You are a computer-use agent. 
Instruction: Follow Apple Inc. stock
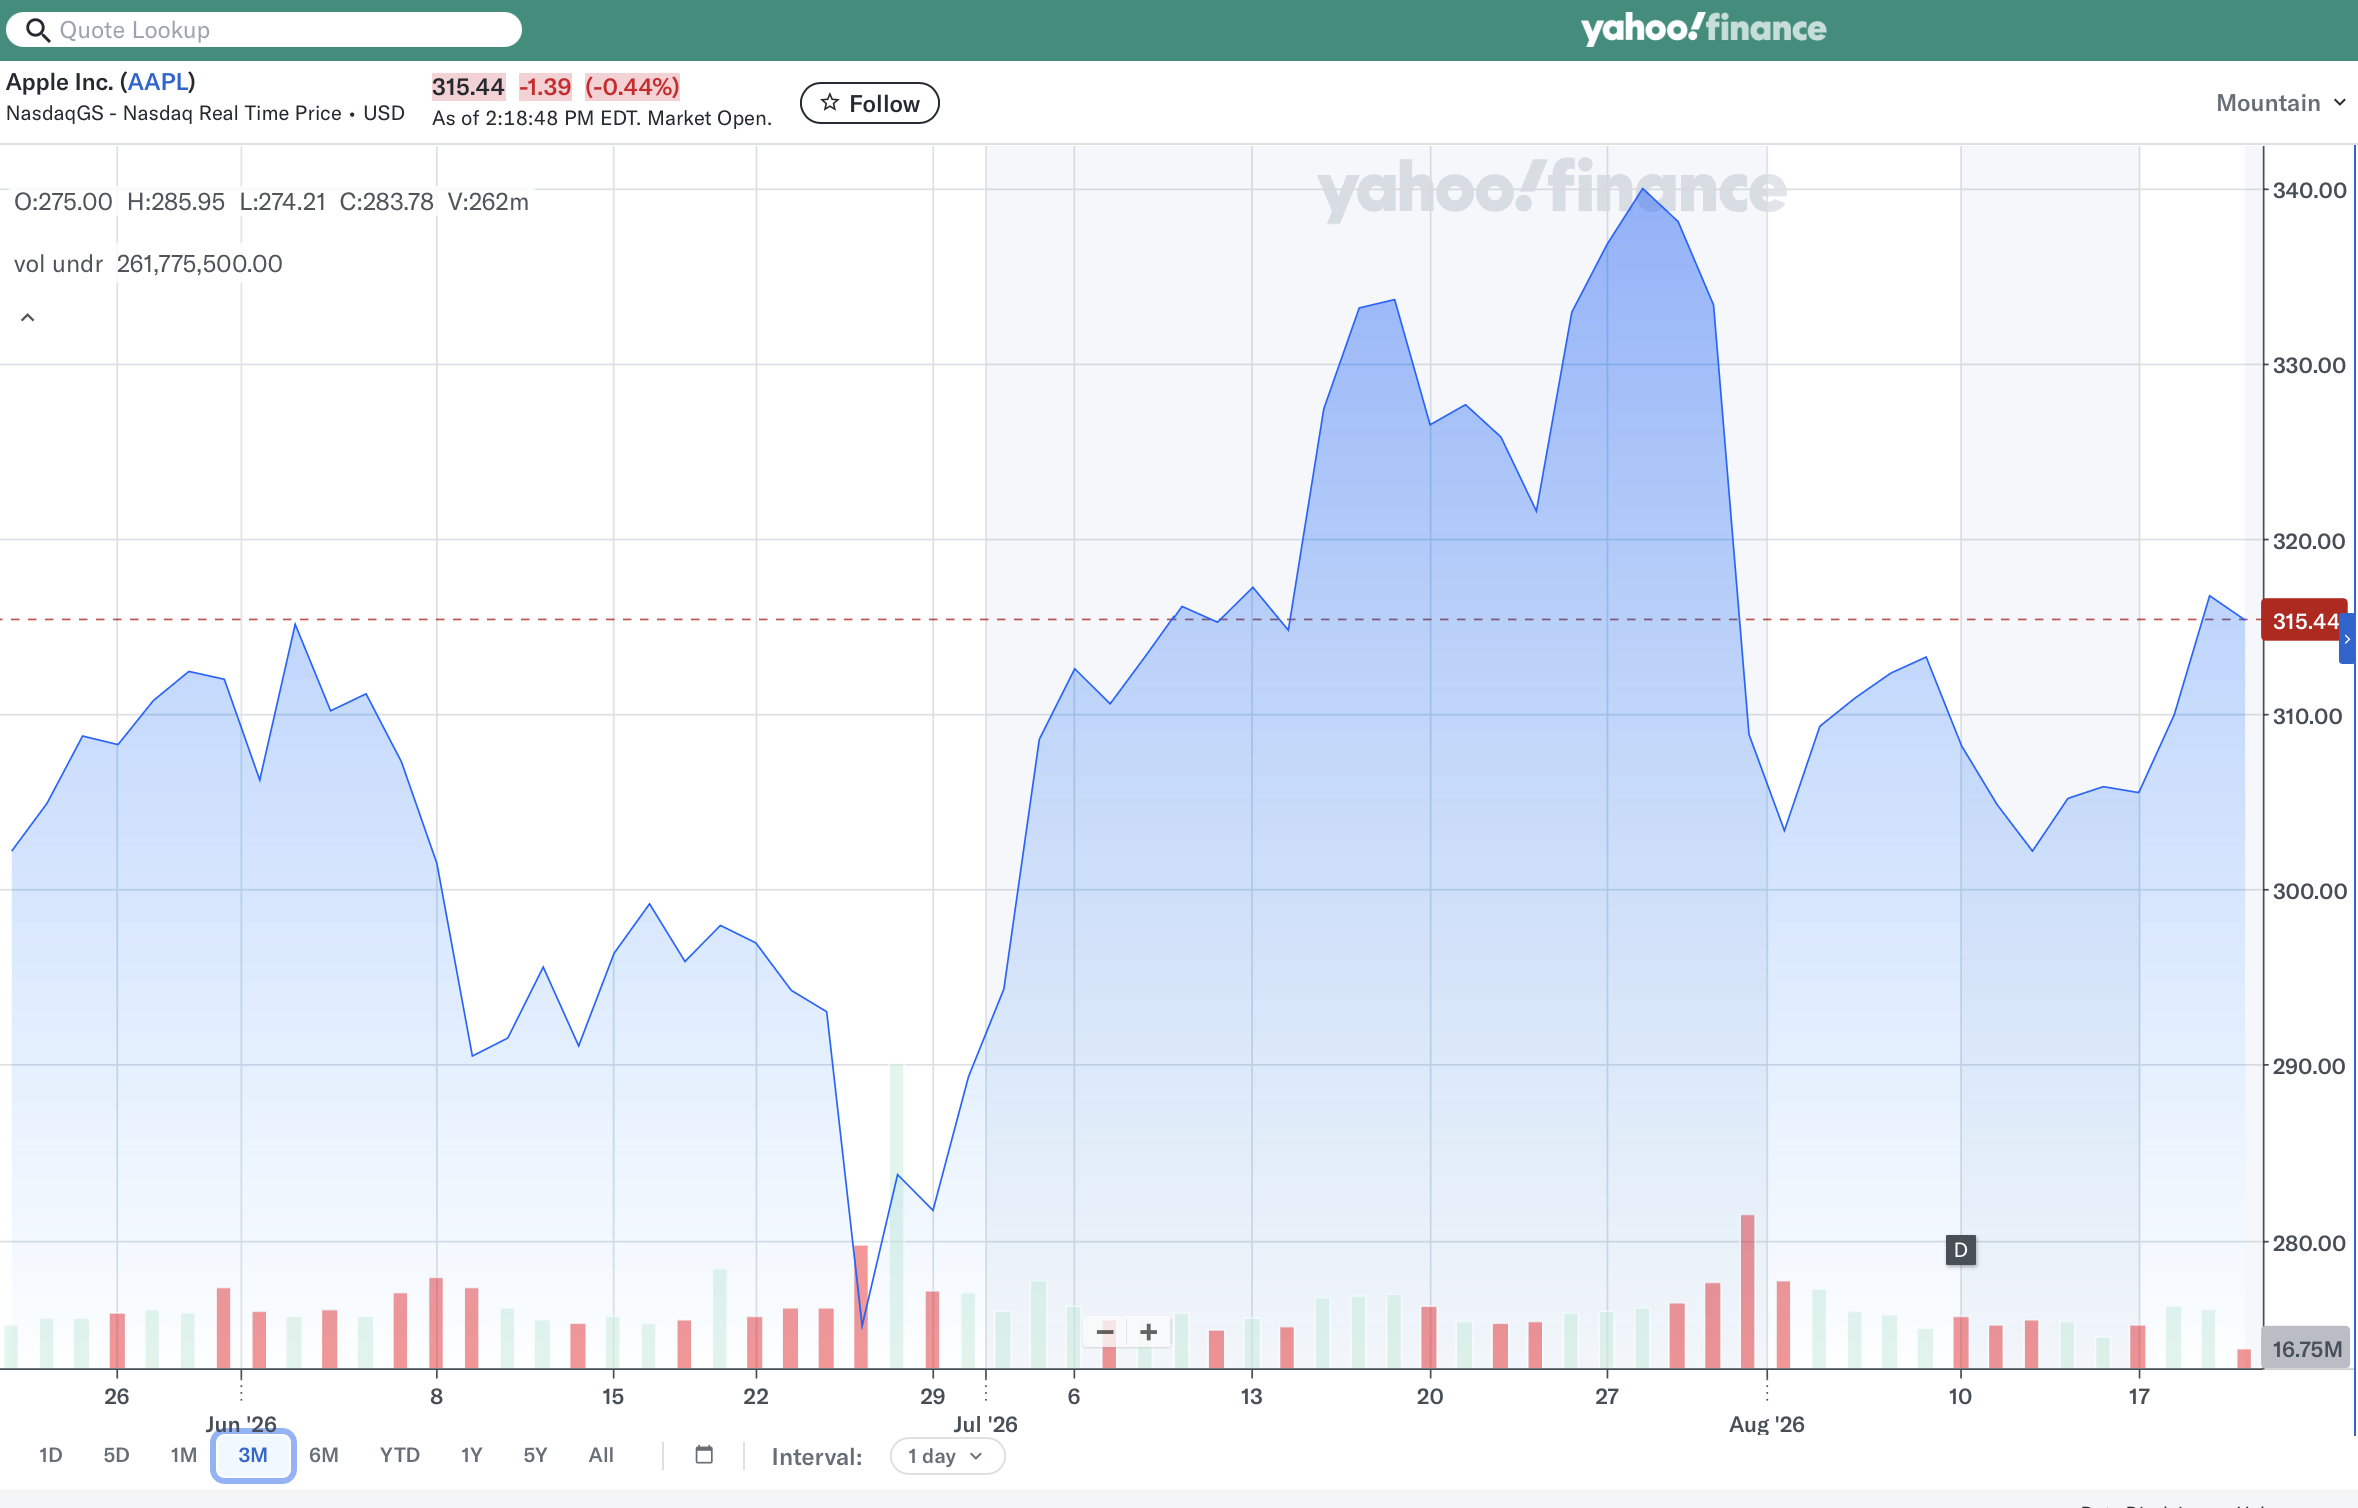click(869, 103)
